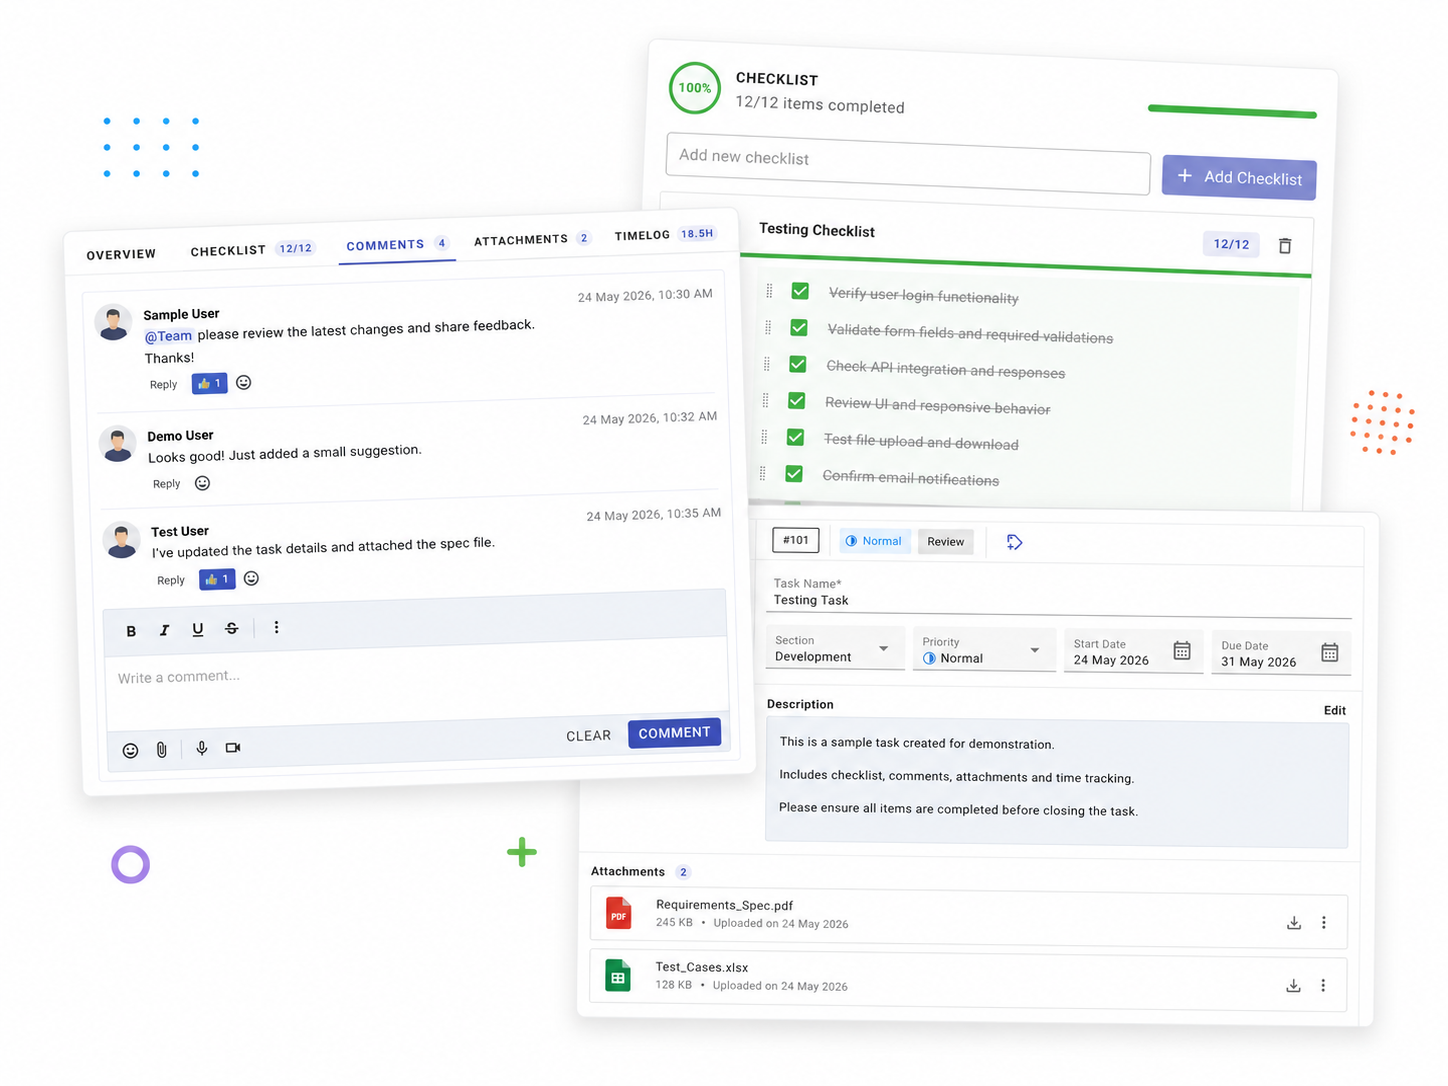The image size is (1448, 1086).
Task: Download Test_Cases.xlsx
Action: [1293, 986]
